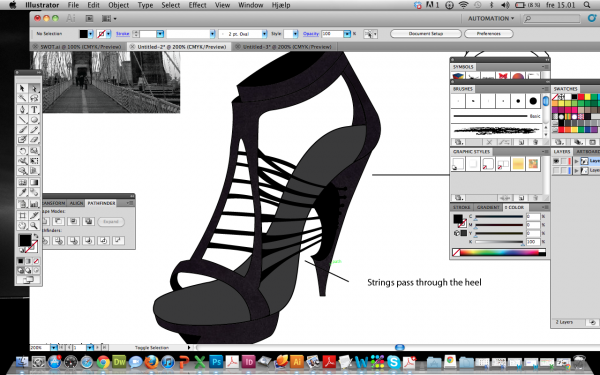
Task: Click the K slider in Color panel
Action: pos(499,242)
